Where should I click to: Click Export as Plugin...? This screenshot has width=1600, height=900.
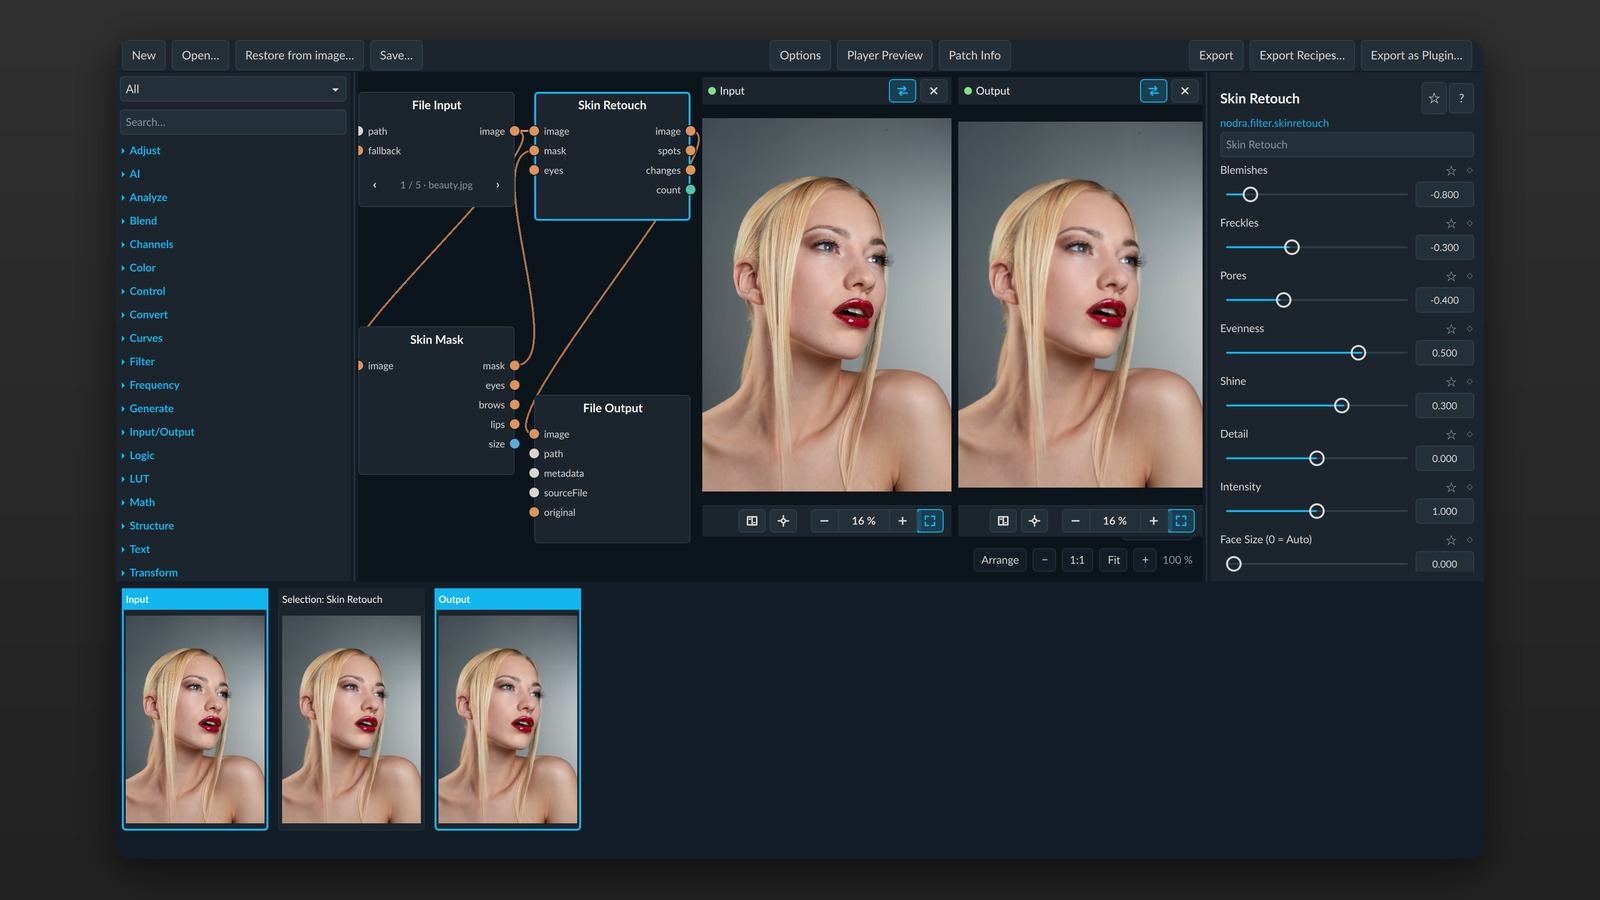[1416, 55]
